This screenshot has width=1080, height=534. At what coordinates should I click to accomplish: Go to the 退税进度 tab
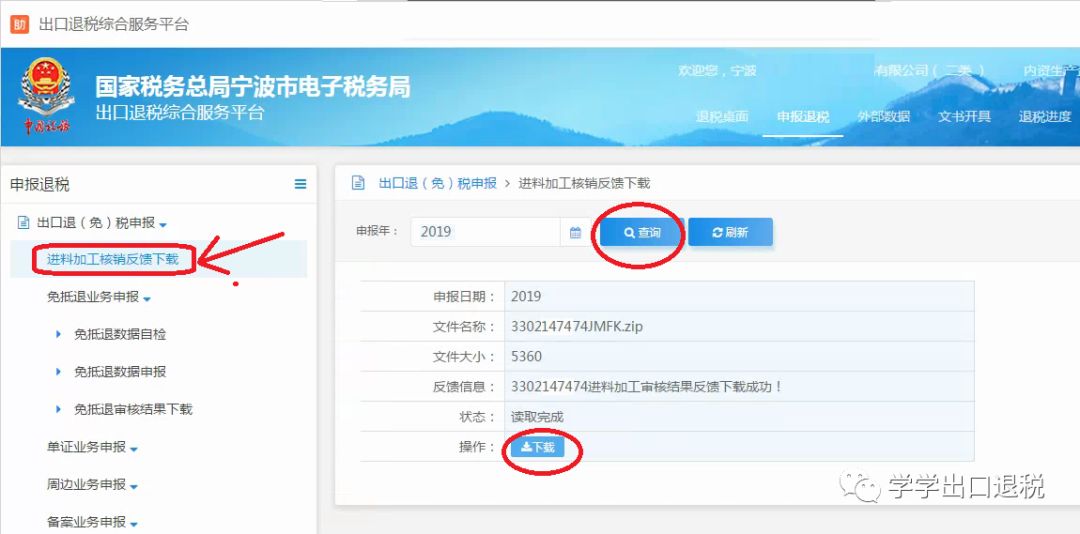(1045, 116)
